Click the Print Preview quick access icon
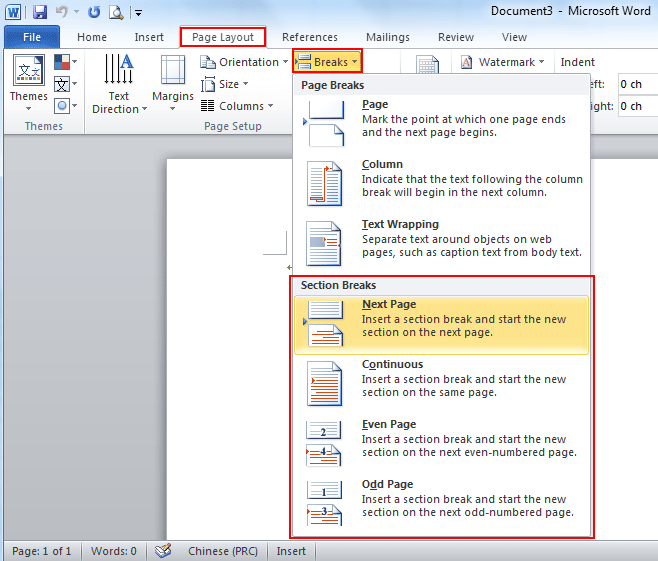This screenshot has height=561, width=658. tap(116, 12)
